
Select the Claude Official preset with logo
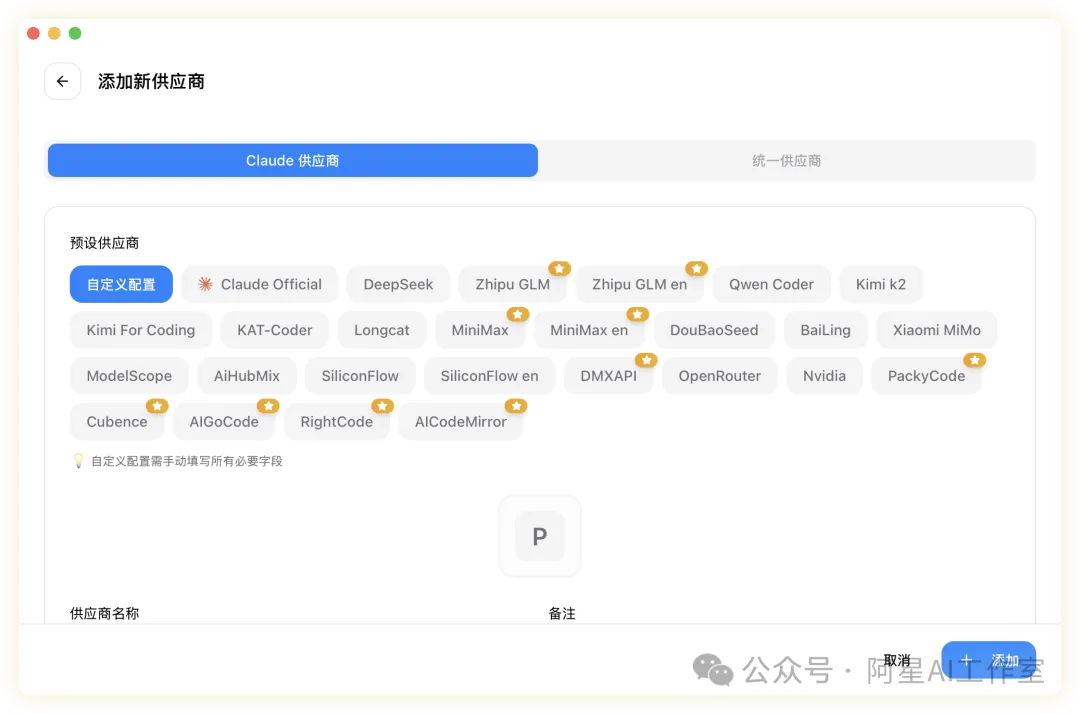260,284
